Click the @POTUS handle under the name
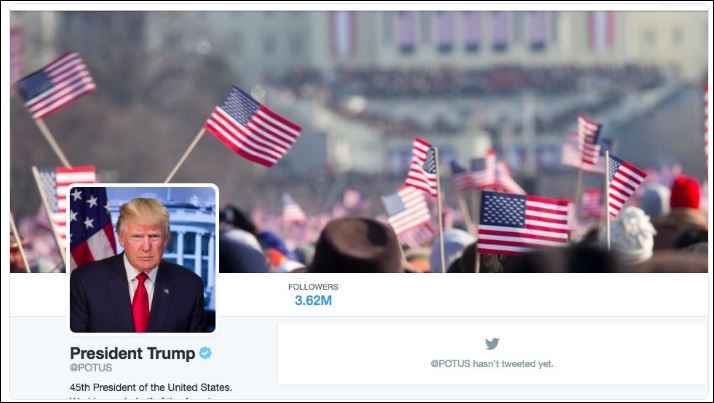The height and width of the screenshot is (403, 714). (x=91, y=367)
